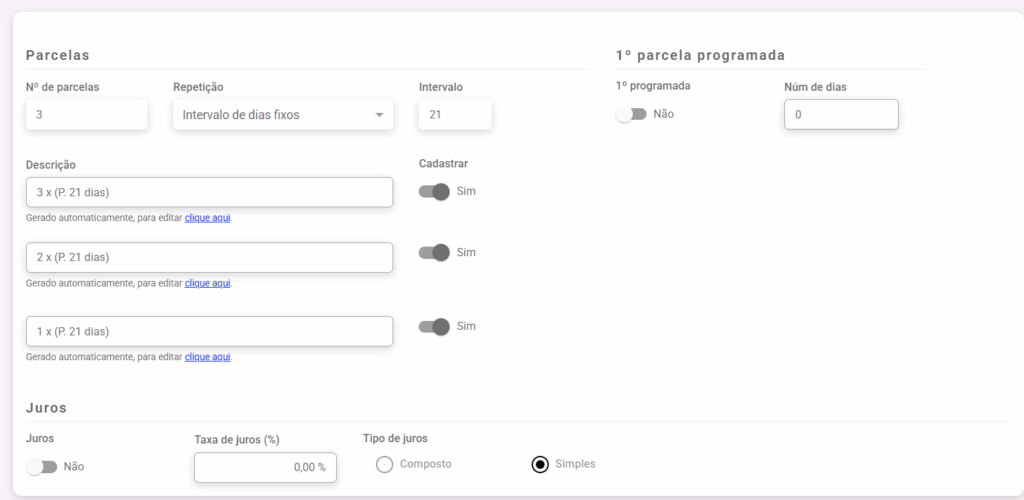The image size is (1024, 500).
Task: Click 'clique aqui' link under 2 x description
Action: tap(208, 283)
